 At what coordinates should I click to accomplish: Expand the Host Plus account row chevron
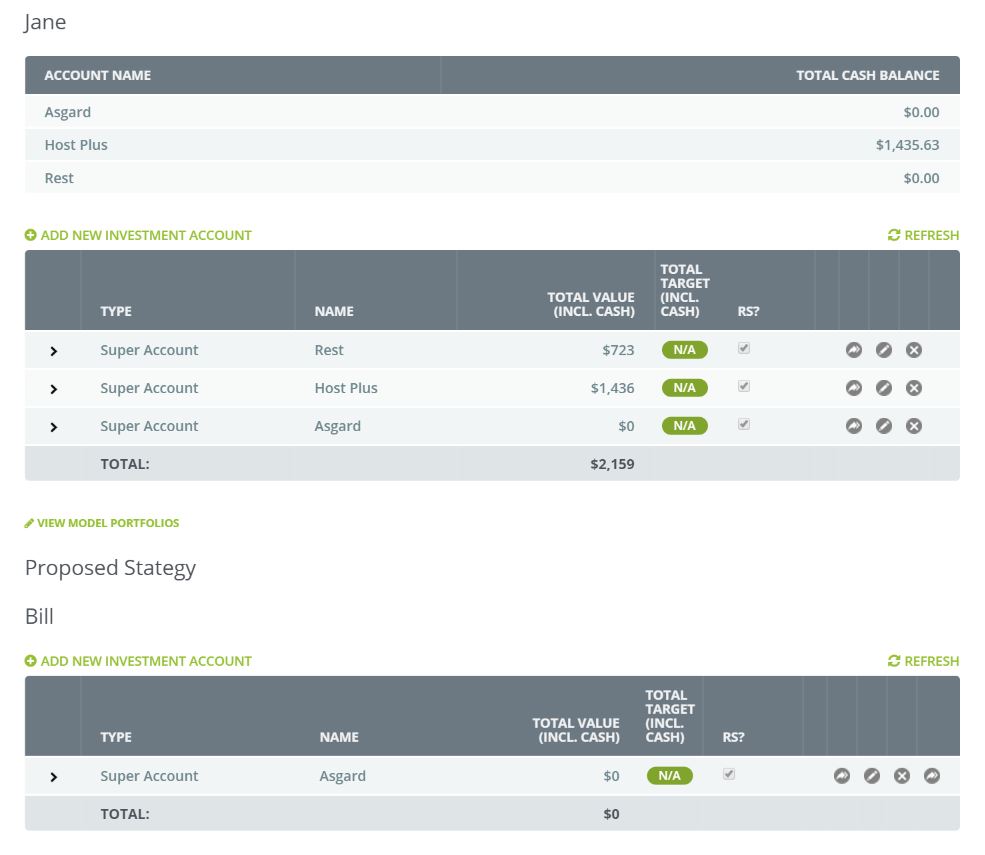[x=54, y=389]
